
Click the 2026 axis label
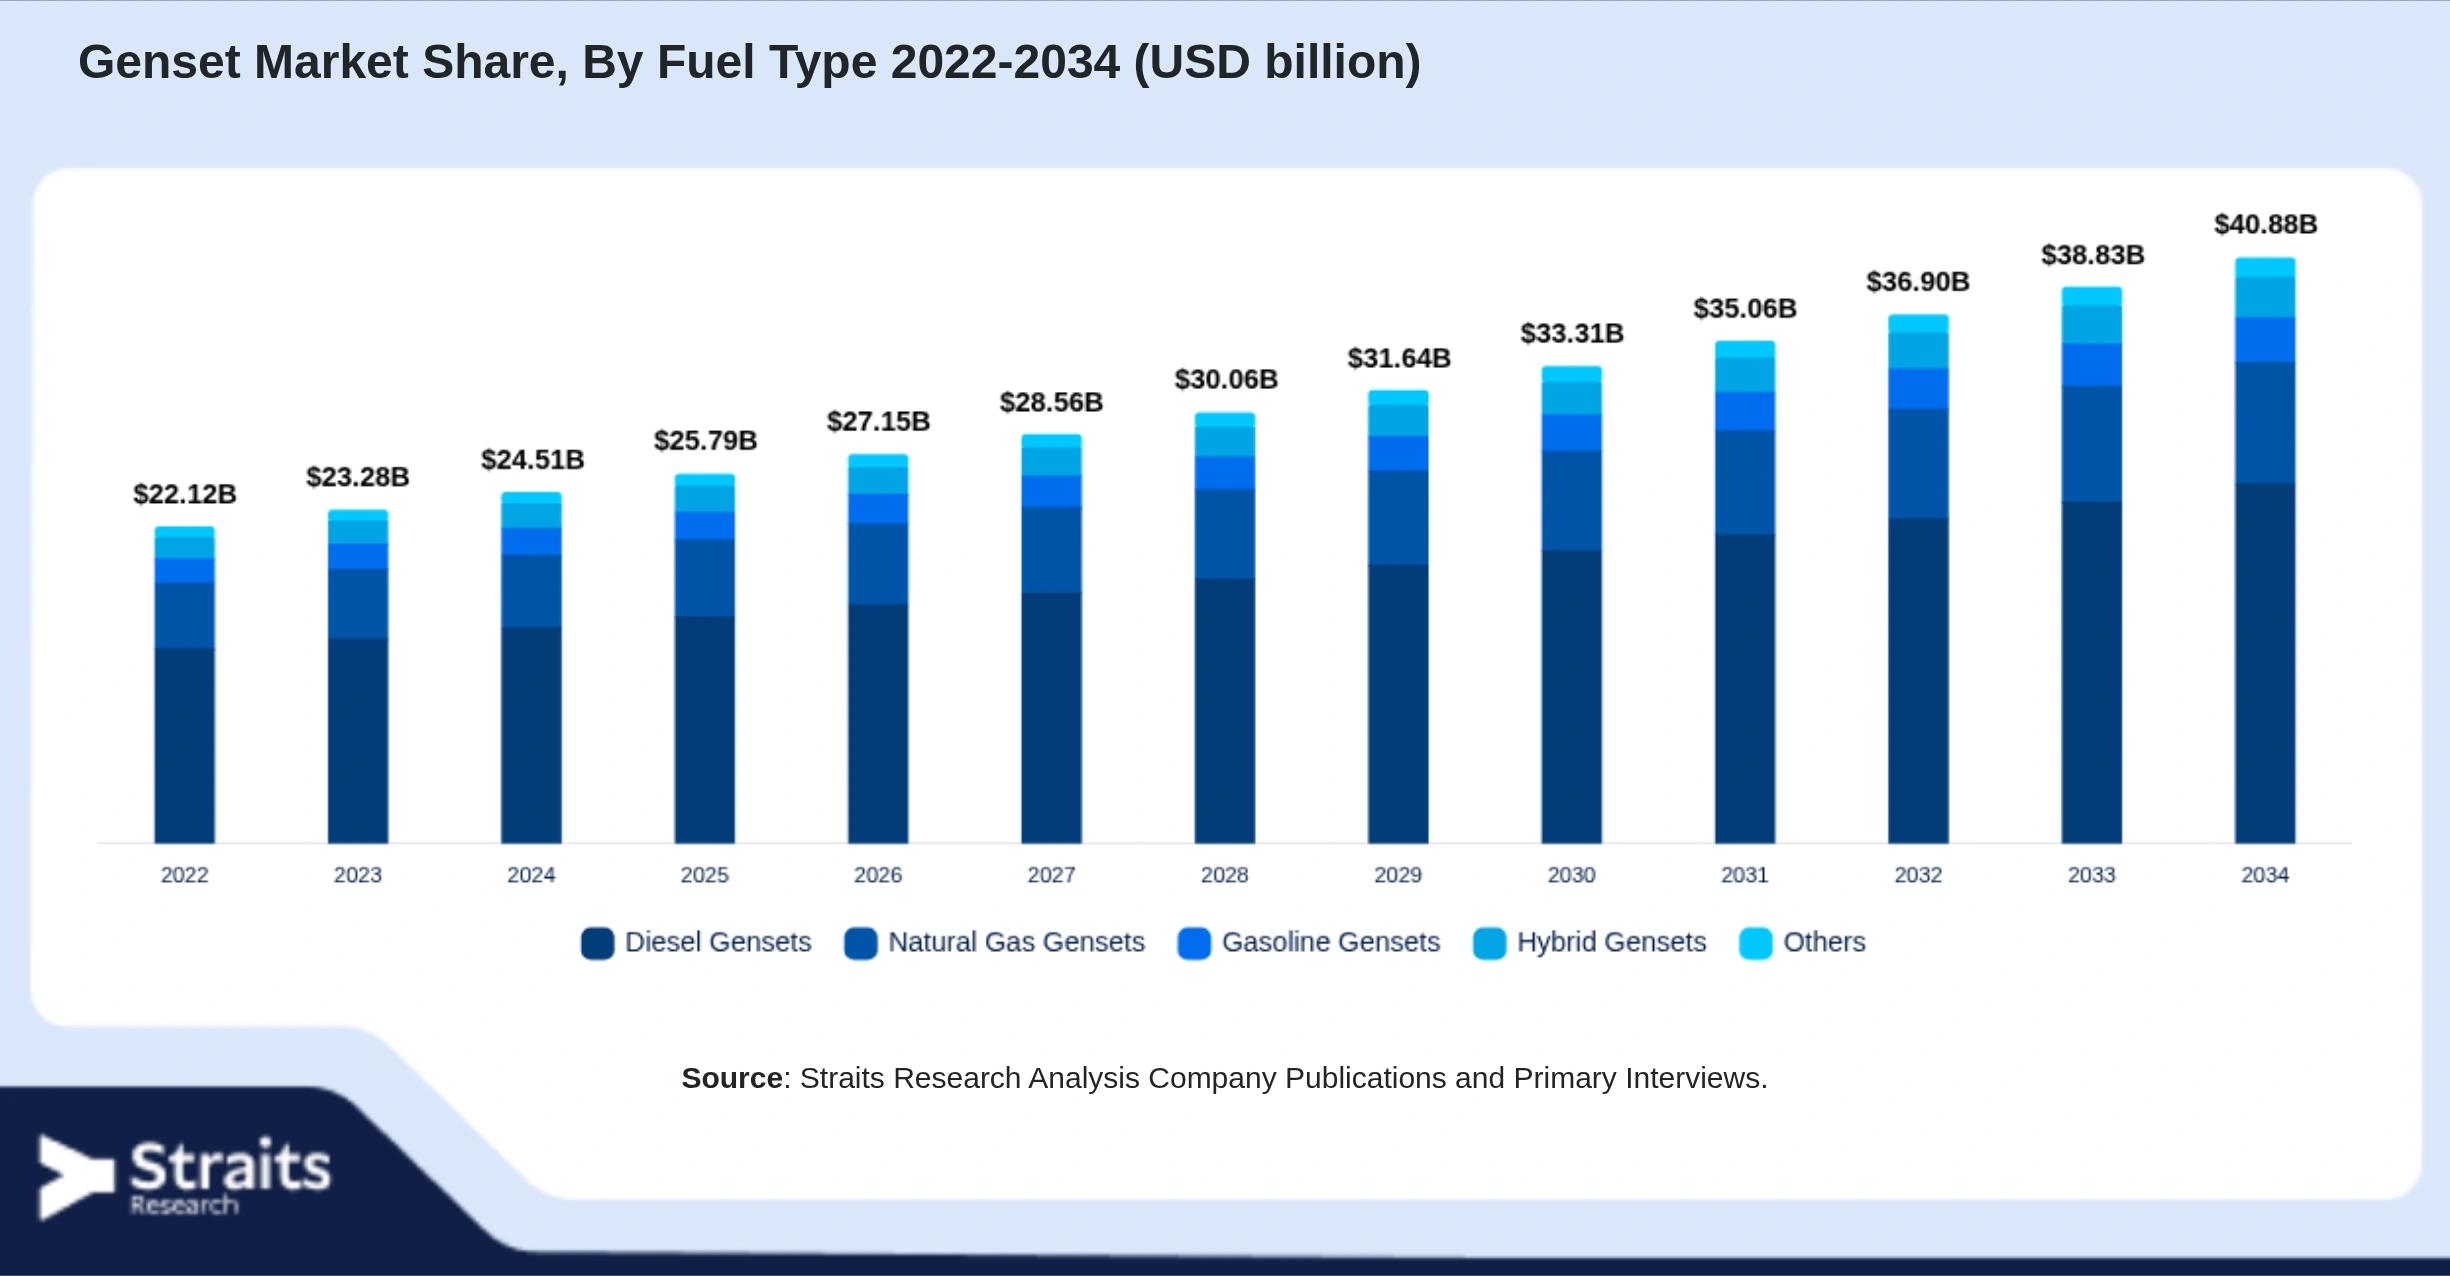[878, 875]
